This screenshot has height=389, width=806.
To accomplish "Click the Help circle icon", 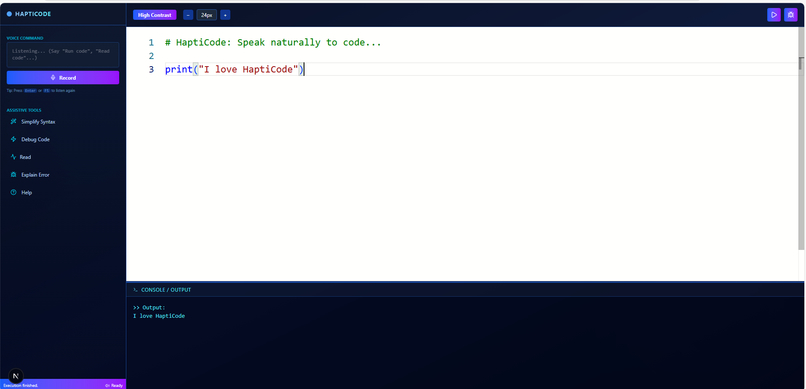I will click(x=13, y=192).
